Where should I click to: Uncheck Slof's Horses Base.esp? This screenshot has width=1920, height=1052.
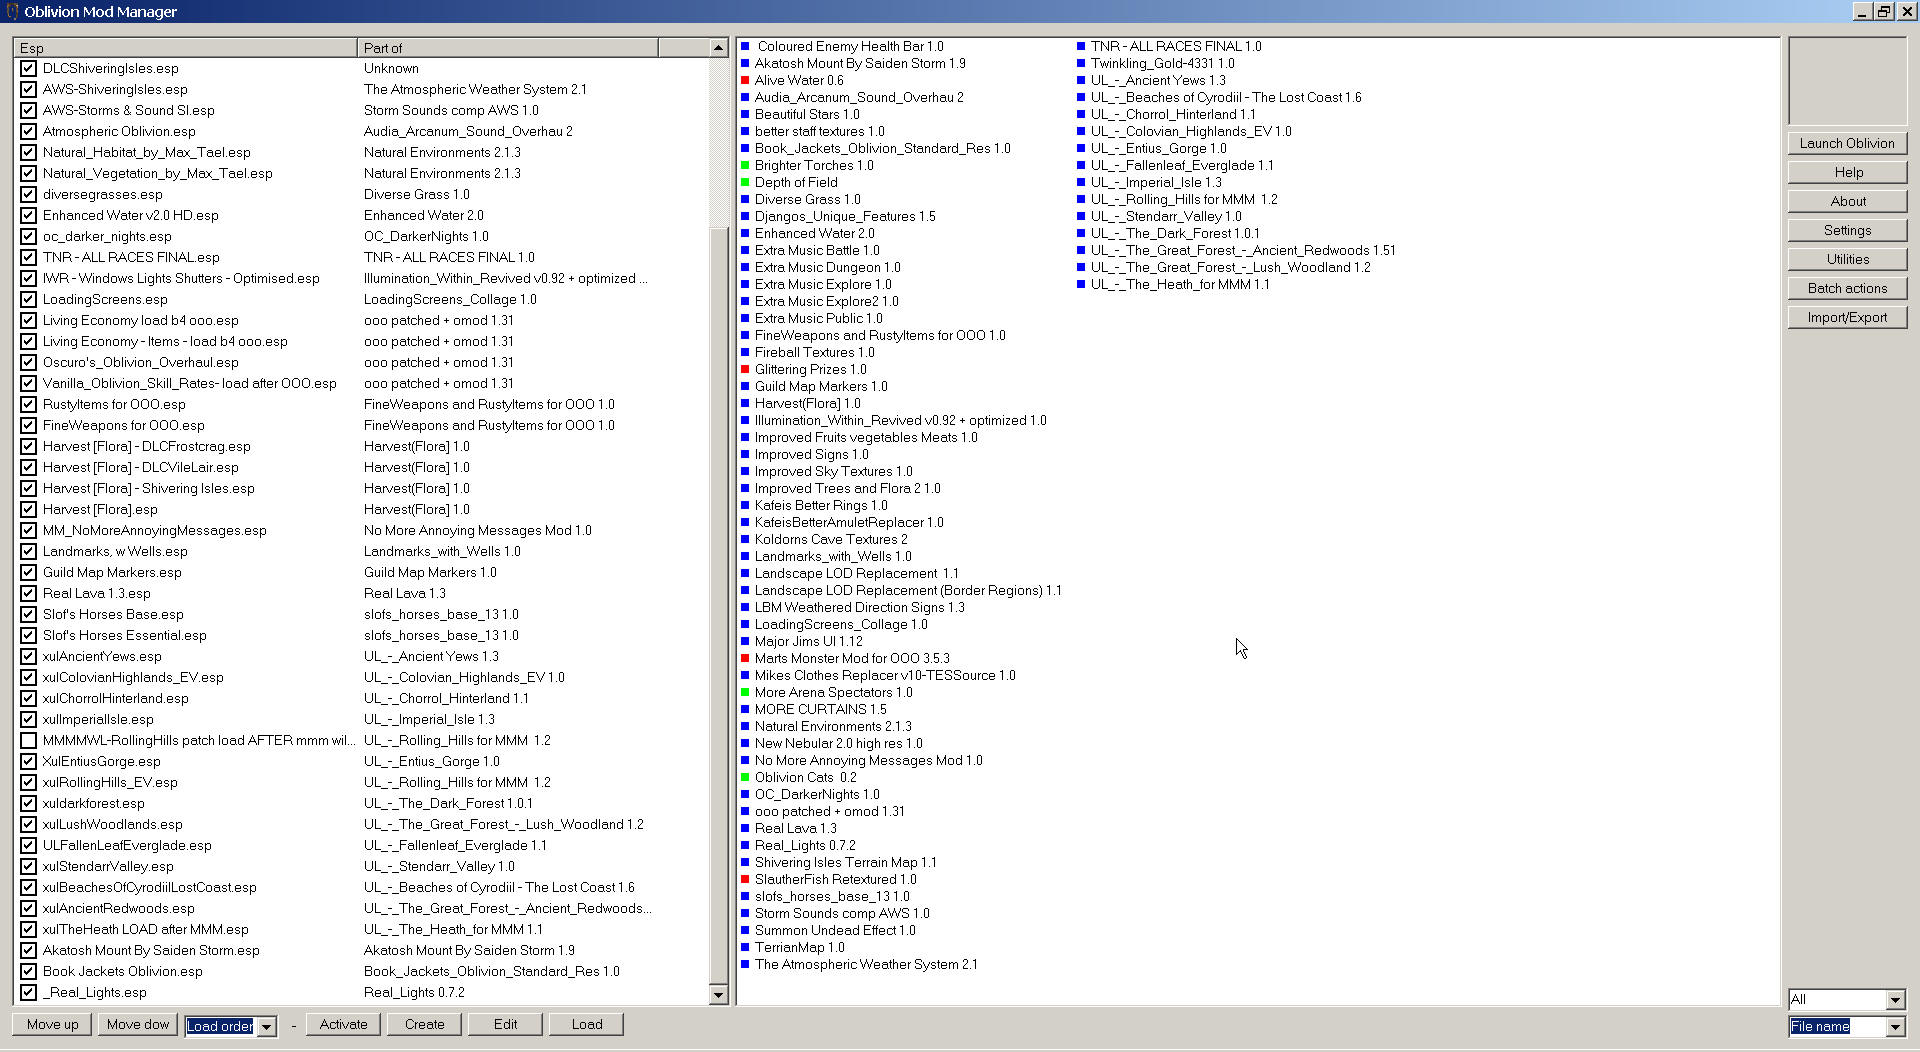click(x=28, y=614)
